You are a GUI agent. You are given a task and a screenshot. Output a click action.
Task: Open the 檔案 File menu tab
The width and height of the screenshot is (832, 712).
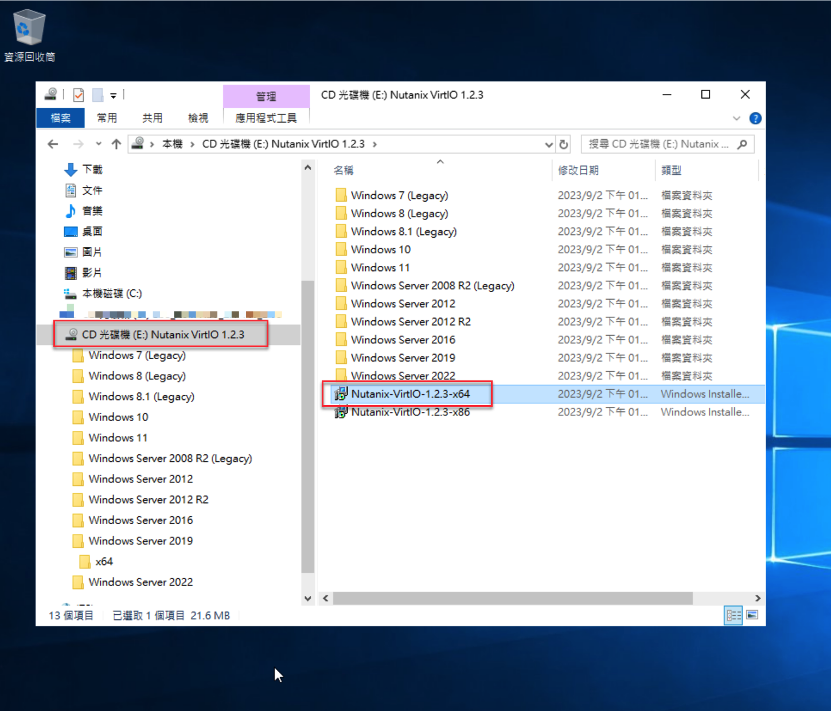coord(60,118)
